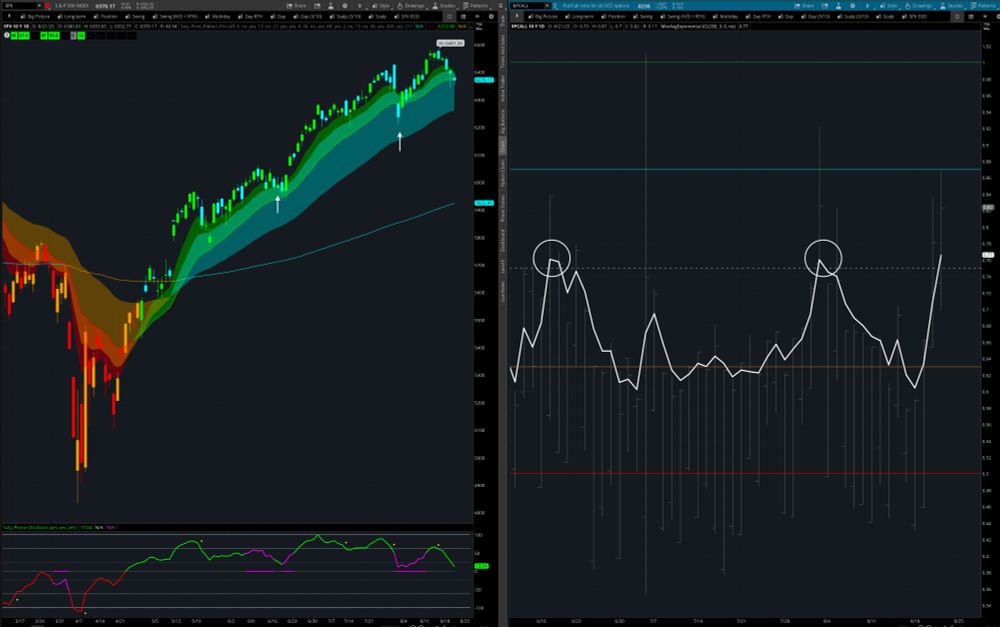The width and height of the screenshot is (1000, 627).
Task: Open Share in the left SPX chart
Action: 296,6
